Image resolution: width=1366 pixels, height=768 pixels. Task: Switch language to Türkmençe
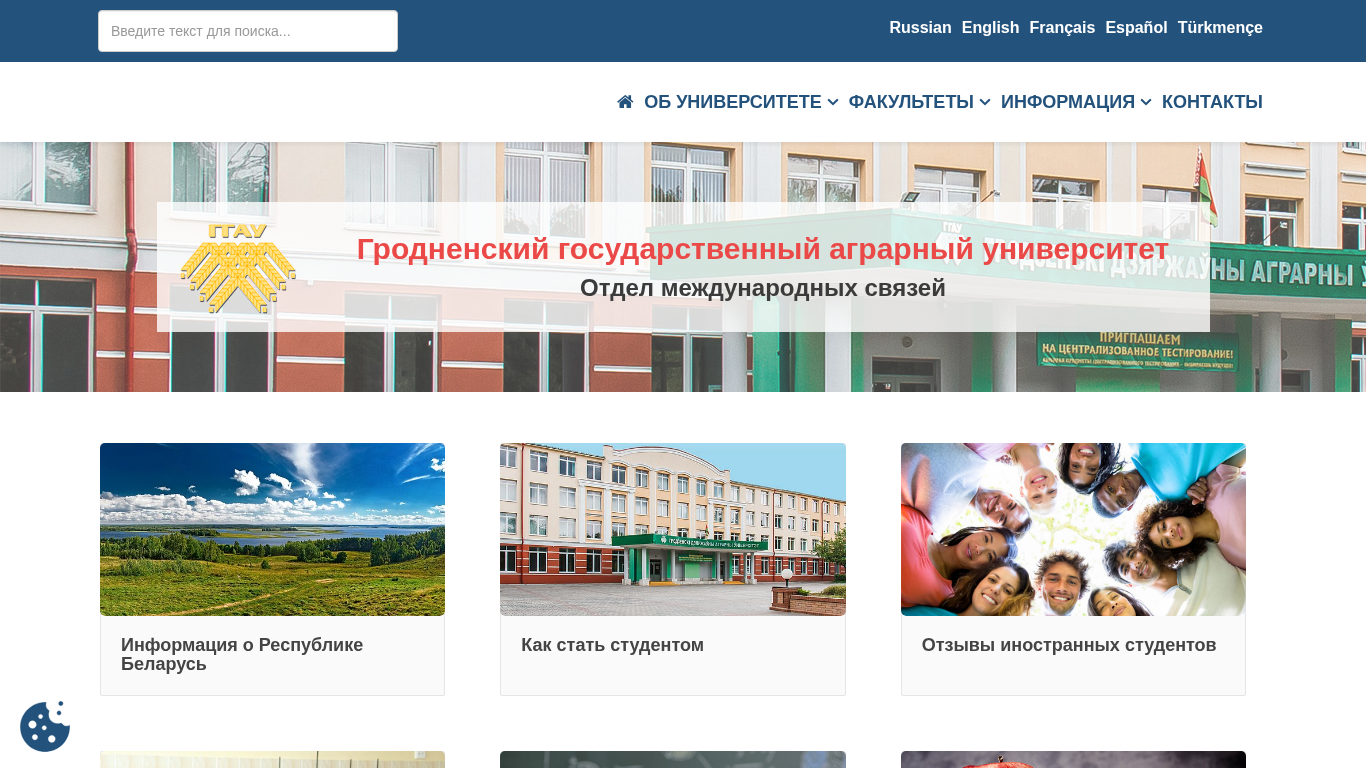pos(1220,28)
